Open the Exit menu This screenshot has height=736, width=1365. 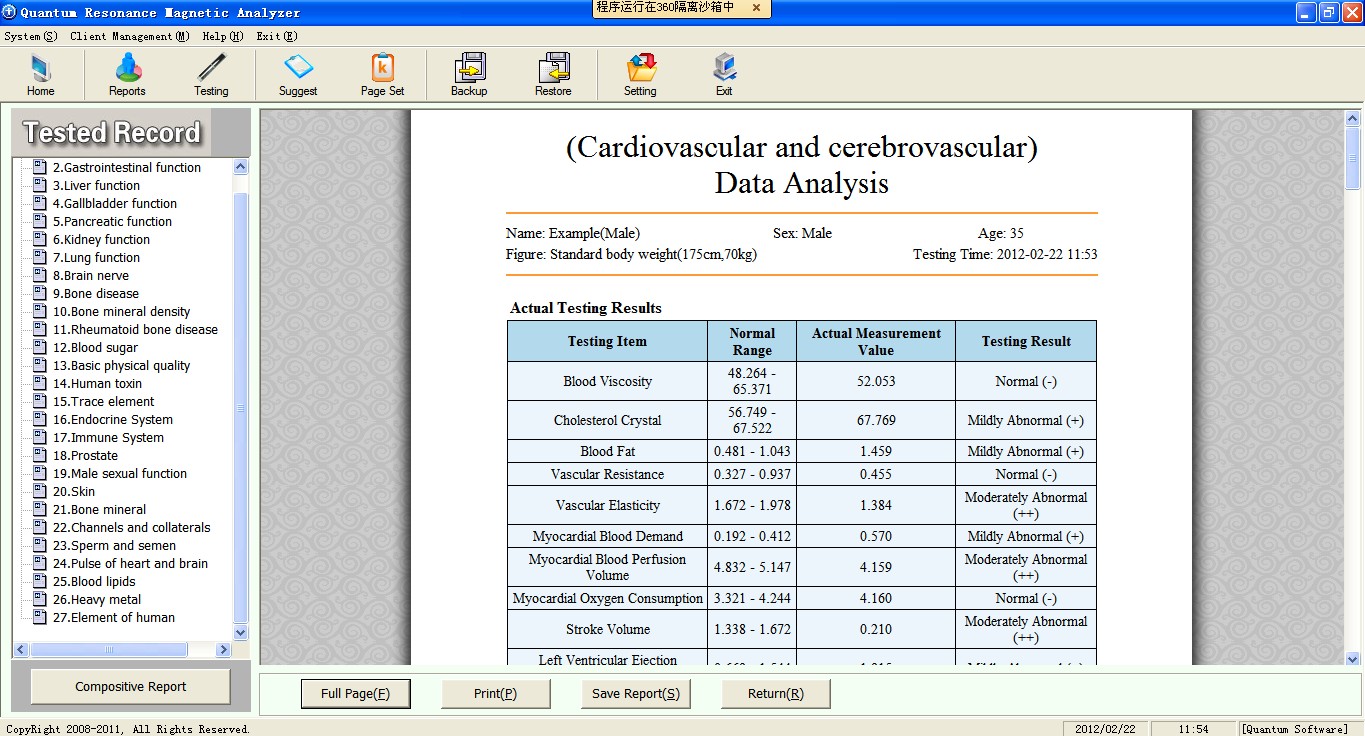pyautogui.click(x=277, y=36)
